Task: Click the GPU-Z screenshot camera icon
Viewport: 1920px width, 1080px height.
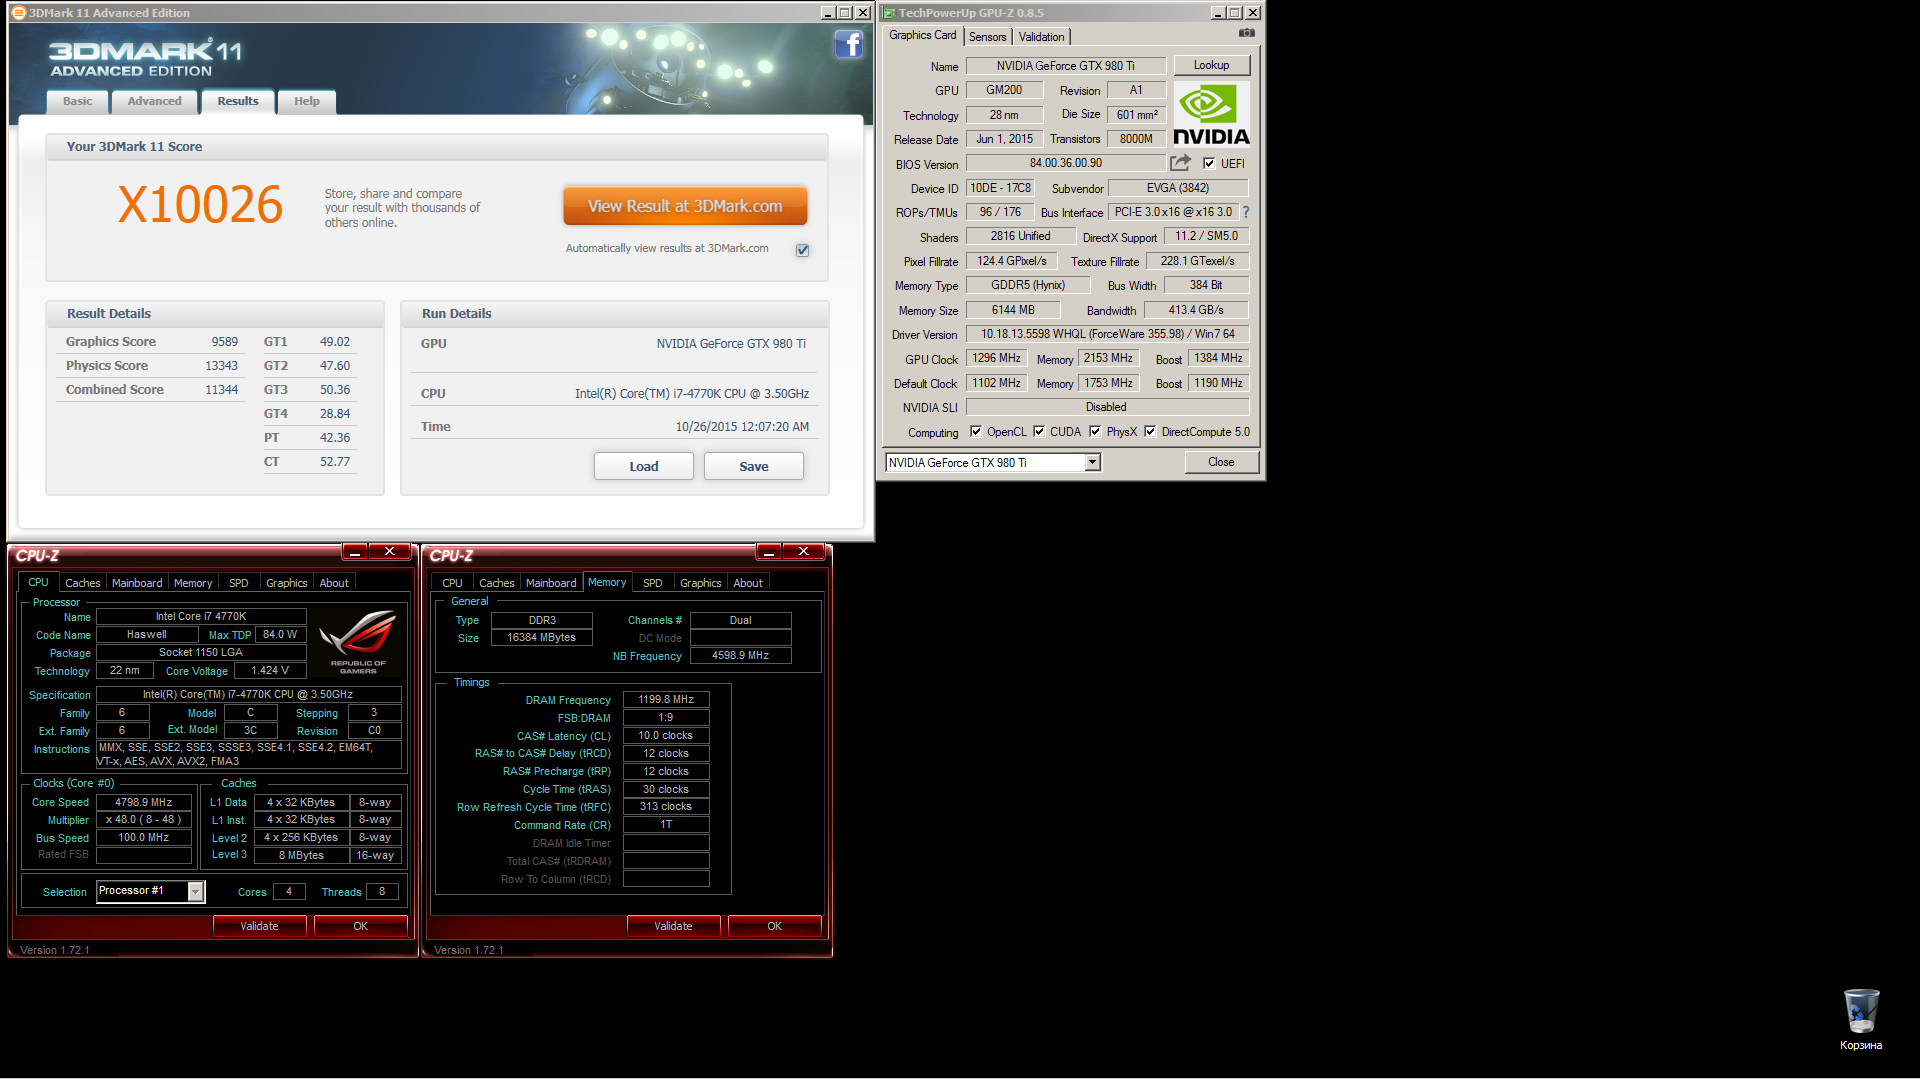Action: (x=1246, y=33)
